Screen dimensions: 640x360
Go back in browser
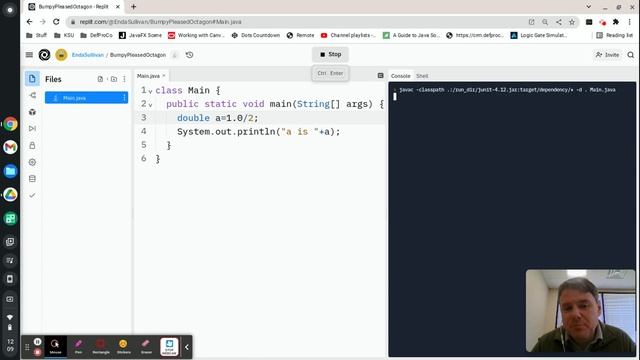(x=29, y=22)
